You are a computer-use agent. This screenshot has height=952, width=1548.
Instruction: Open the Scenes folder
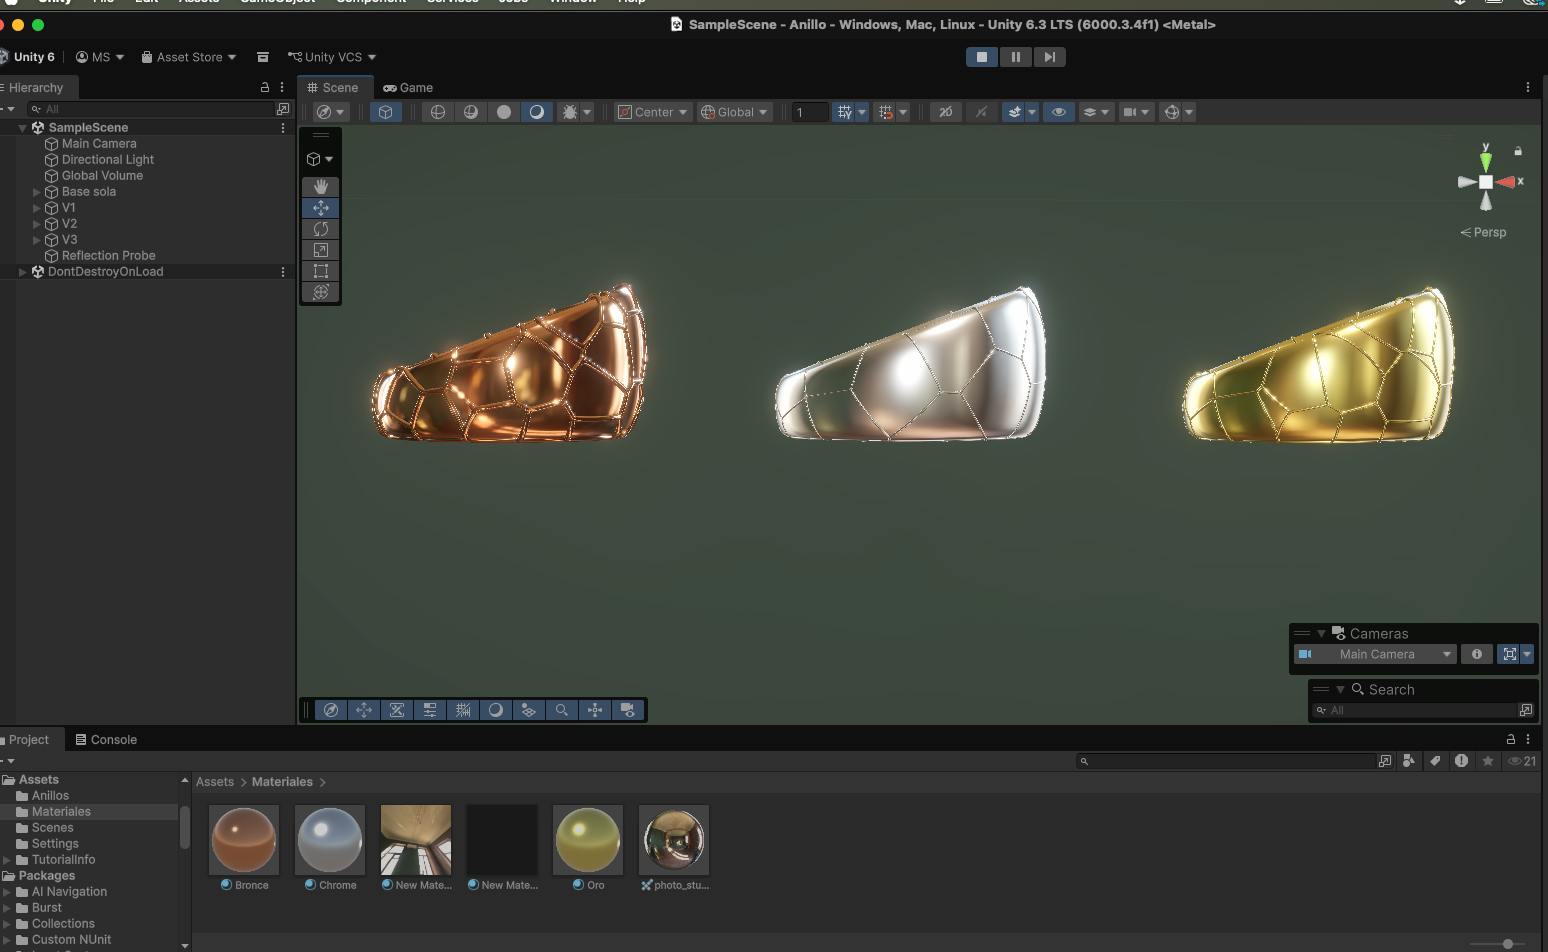(52, 828)
